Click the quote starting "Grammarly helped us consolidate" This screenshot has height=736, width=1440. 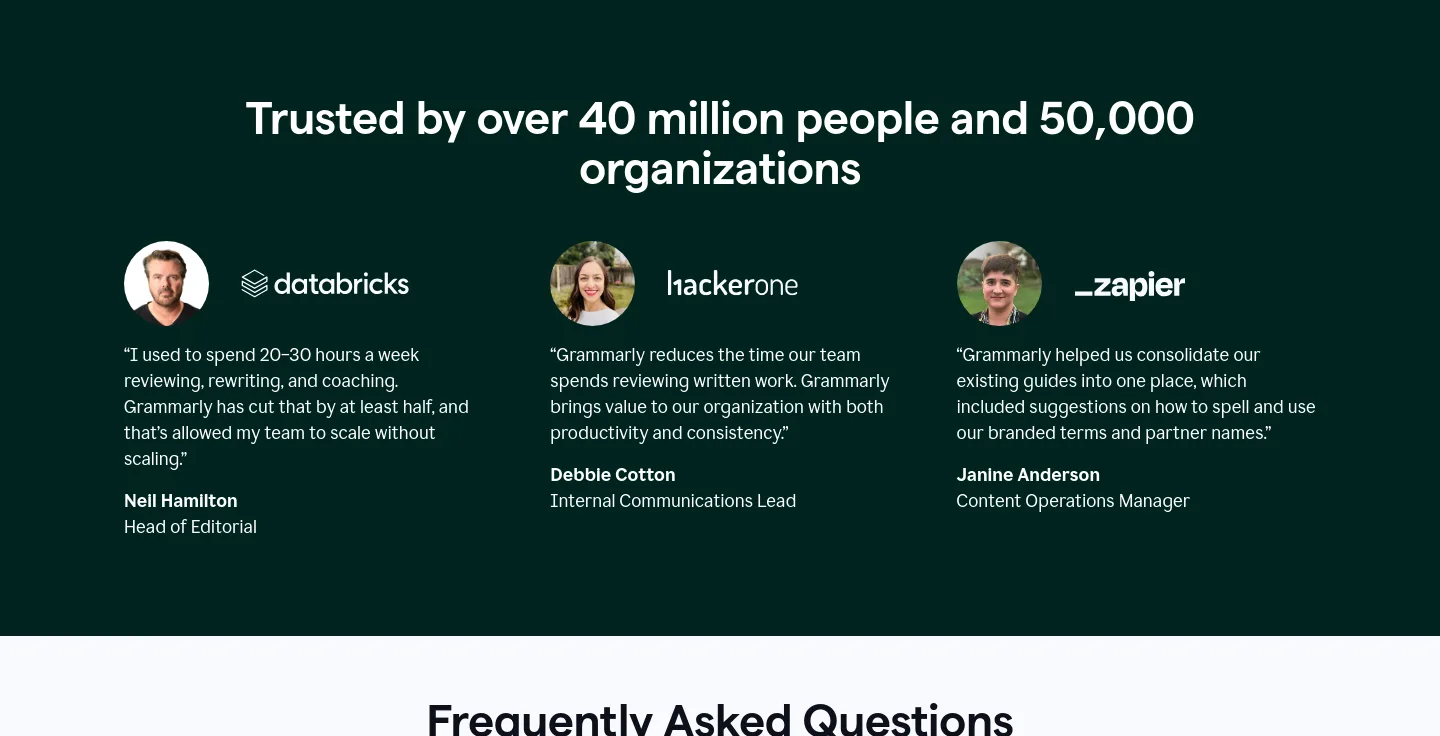click(x=1136, y=394)
